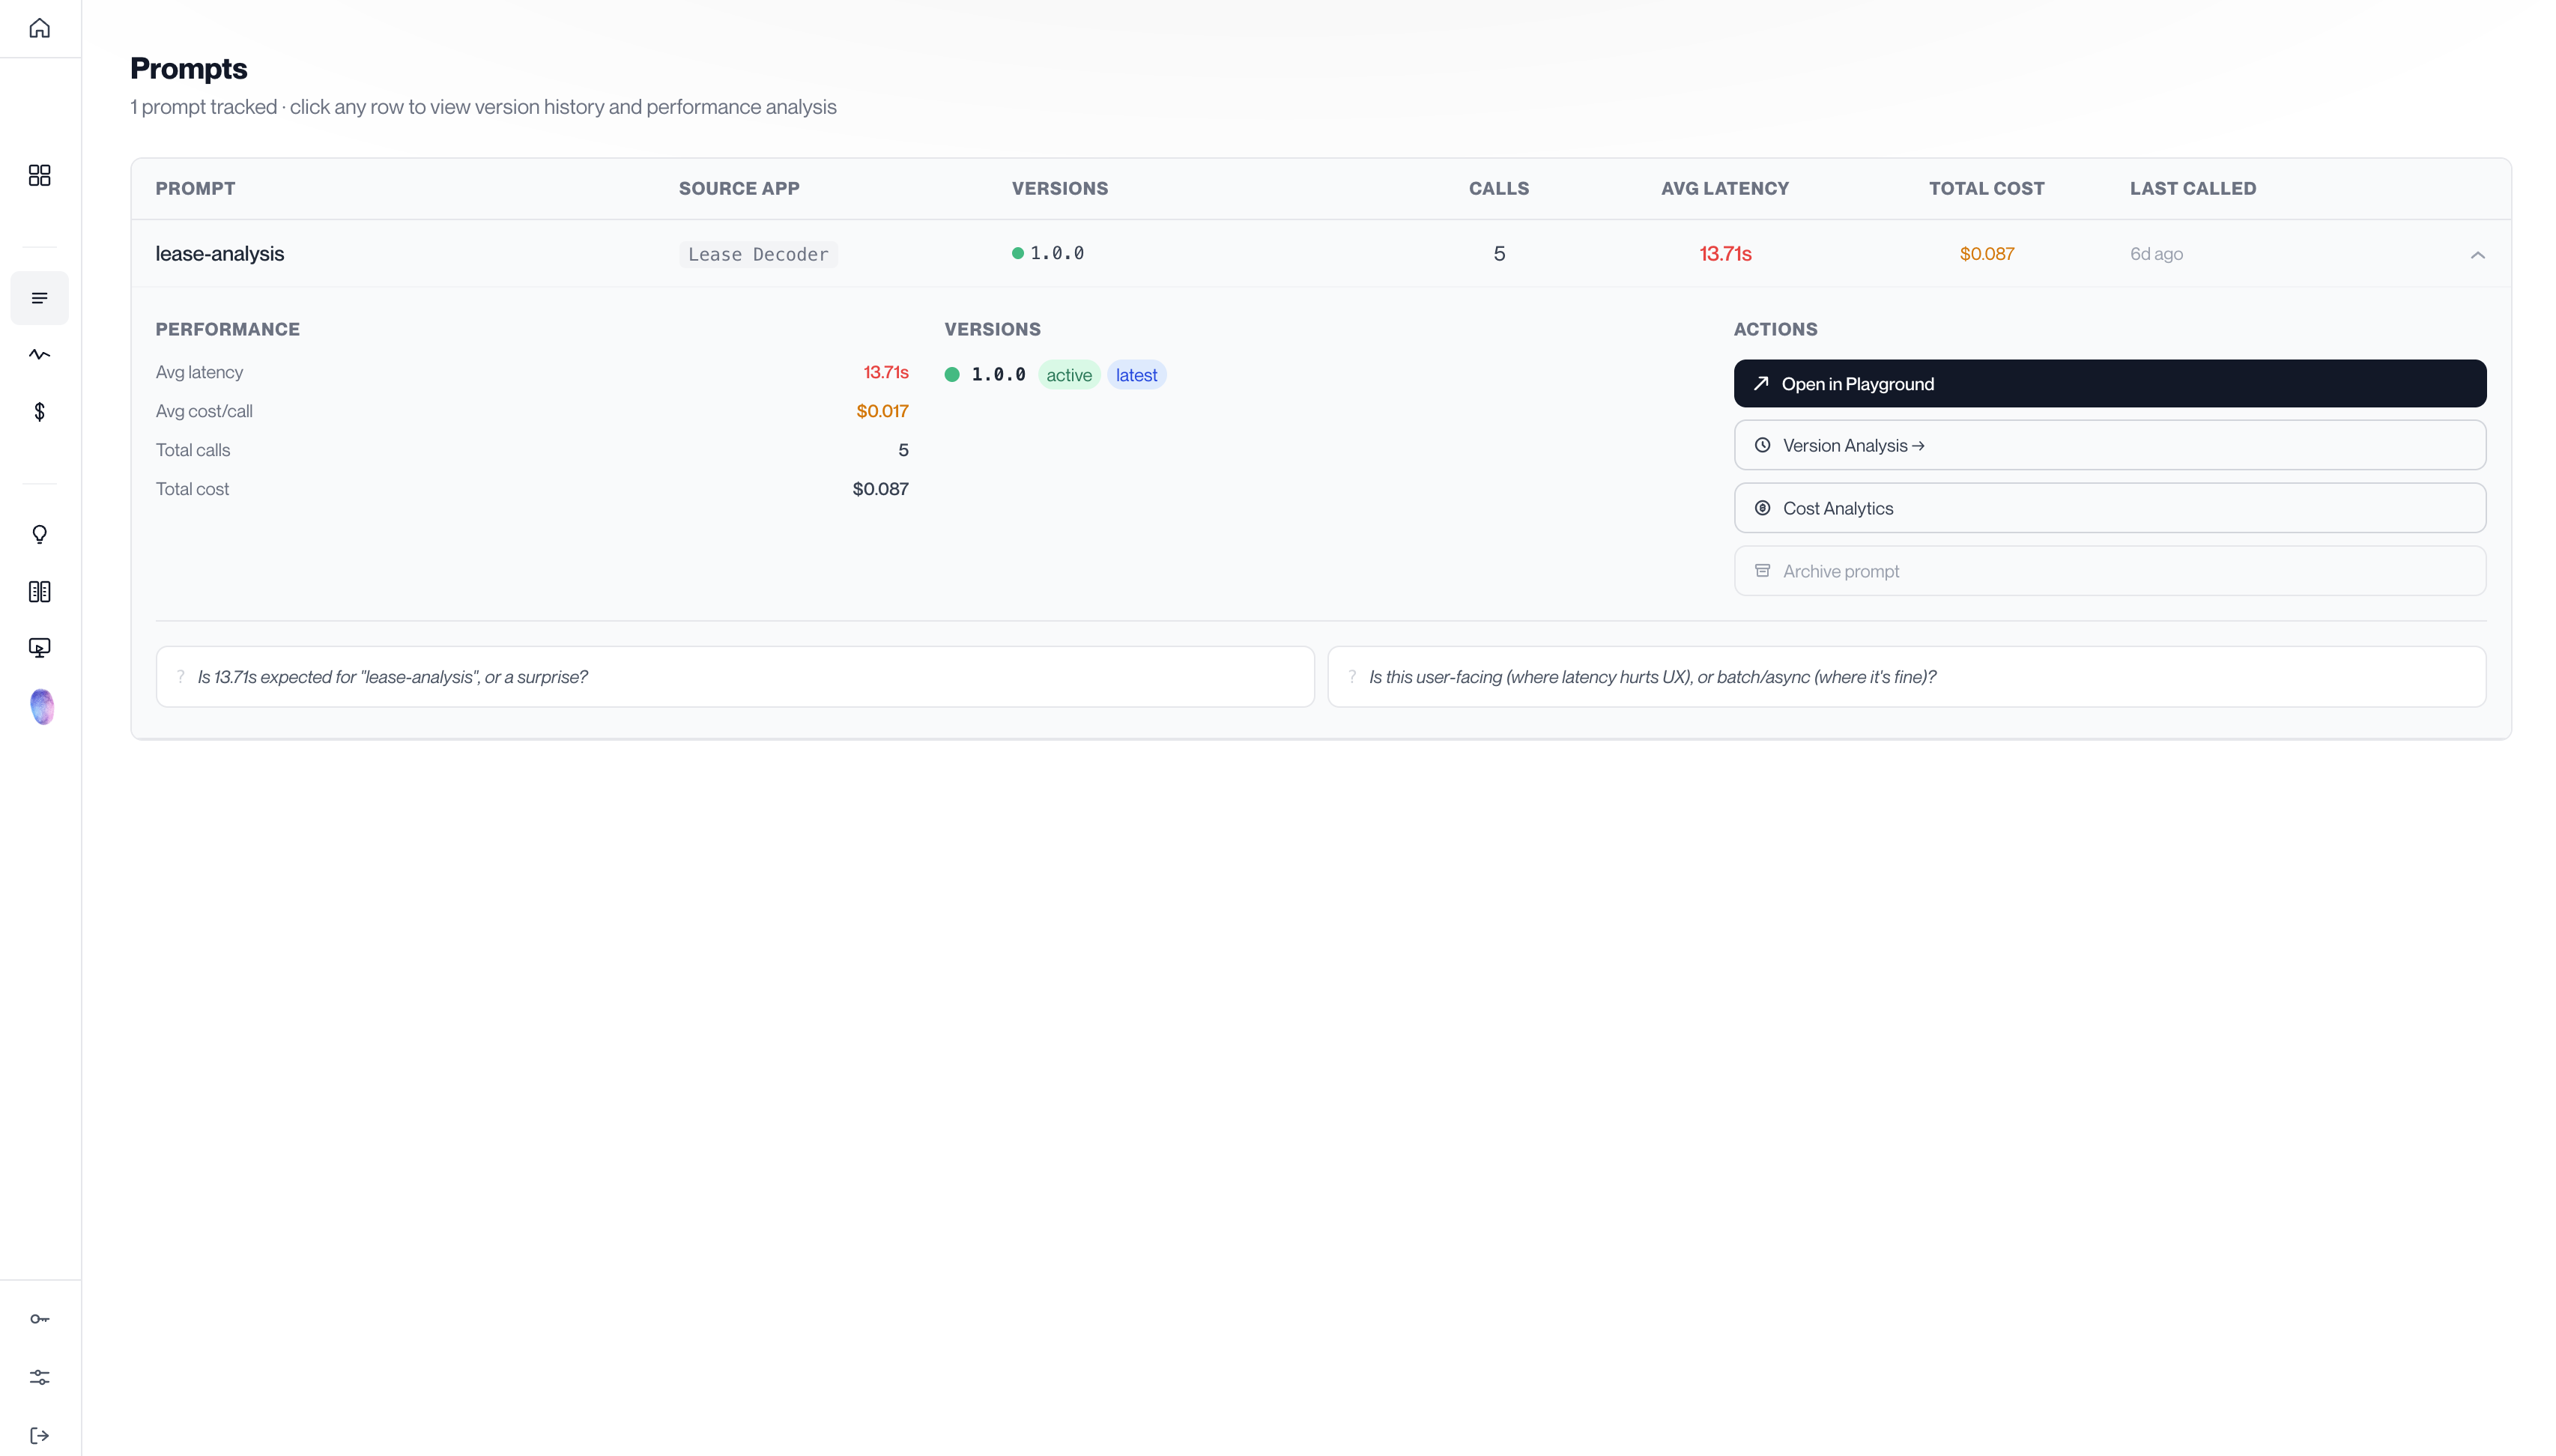Click the latency question suggestion field
The height and width of the screenshot is (1456, 2556).
coord(735,676)
